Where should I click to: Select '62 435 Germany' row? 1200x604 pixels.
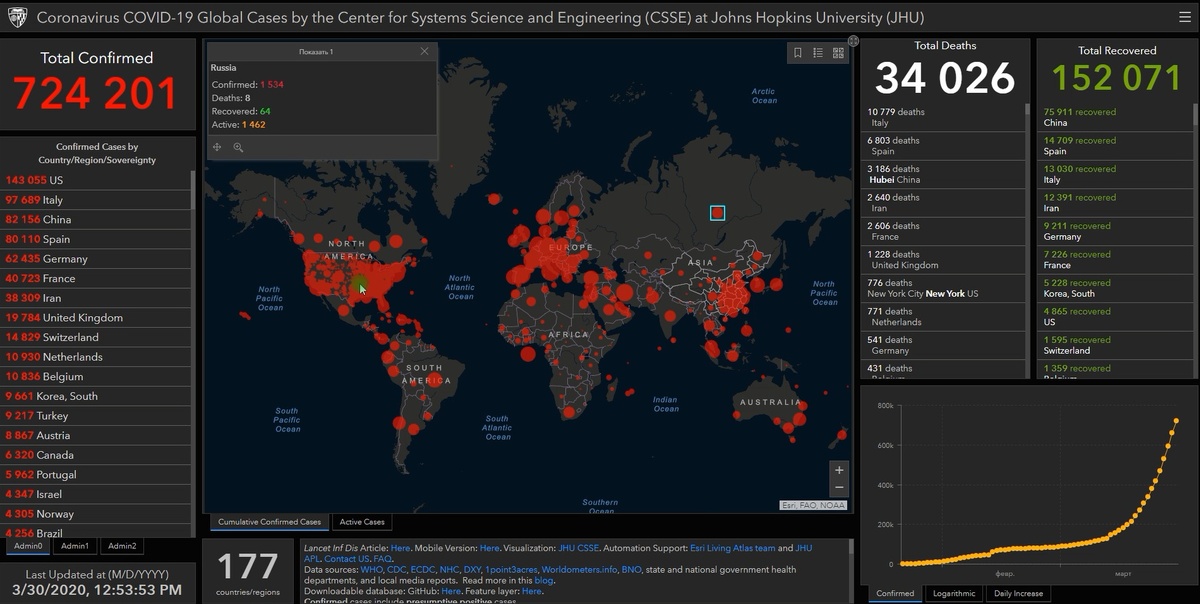96,259
